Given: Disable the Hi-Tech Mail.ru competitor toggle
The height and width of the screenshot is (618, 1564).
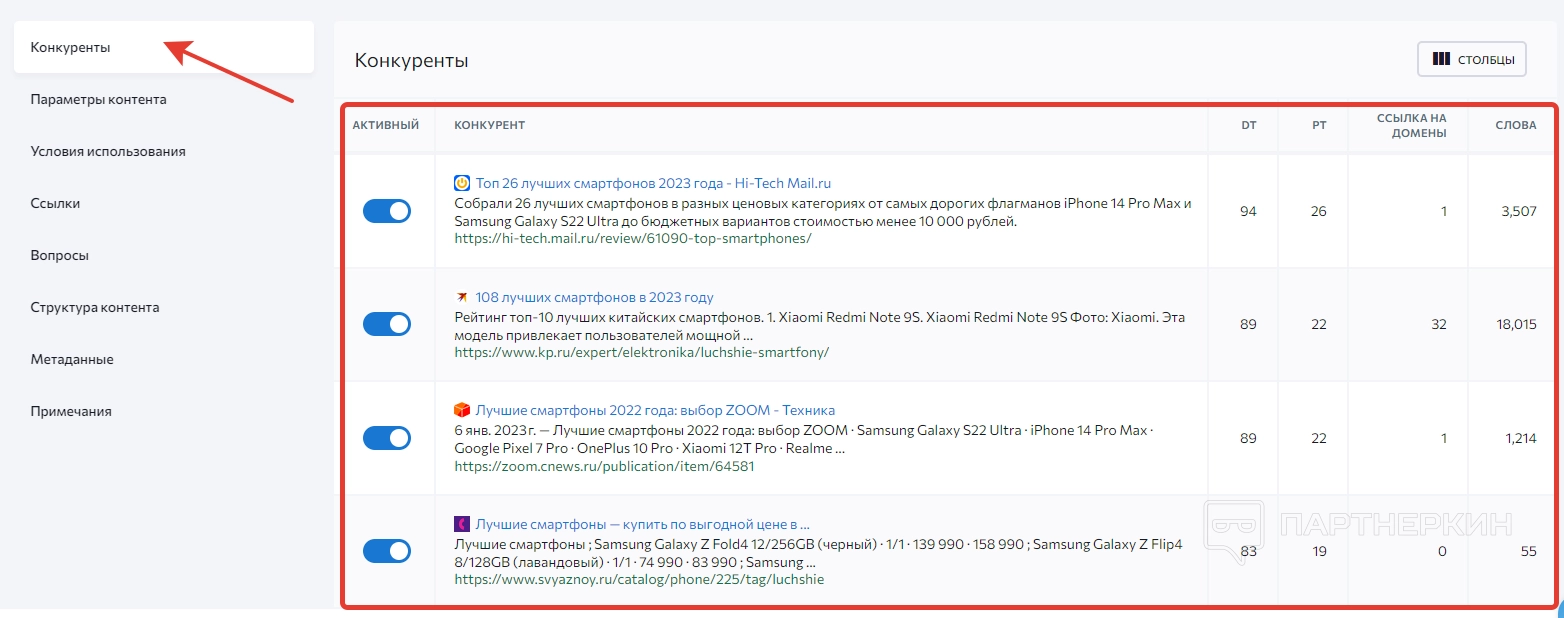Looking at the screenshot, I should pyautogui.click(x=387, y=211).
